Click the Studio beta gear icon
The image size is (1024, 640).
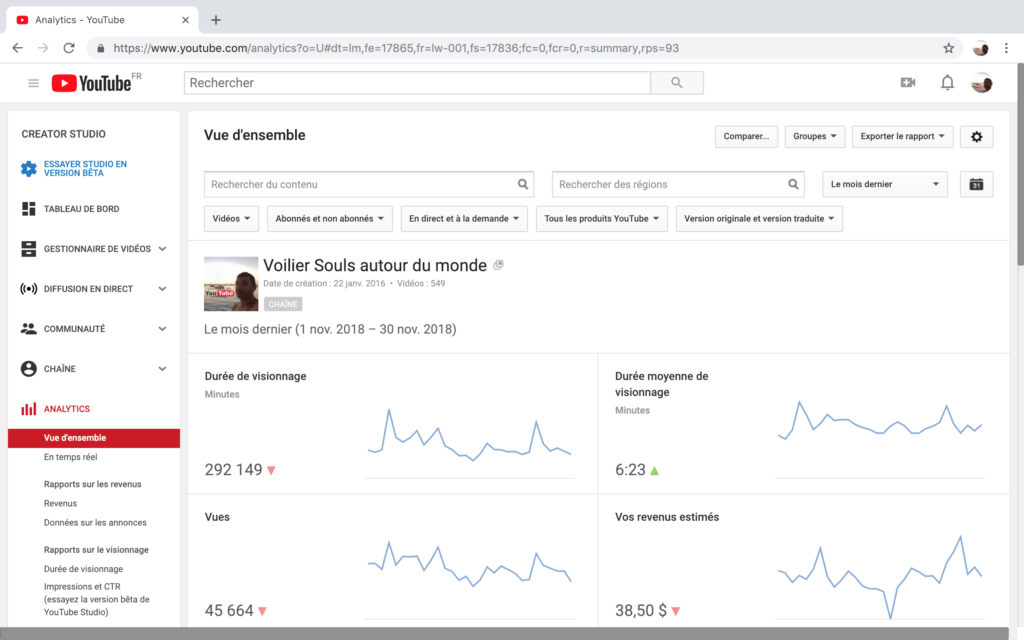click(x=29, y=168)
